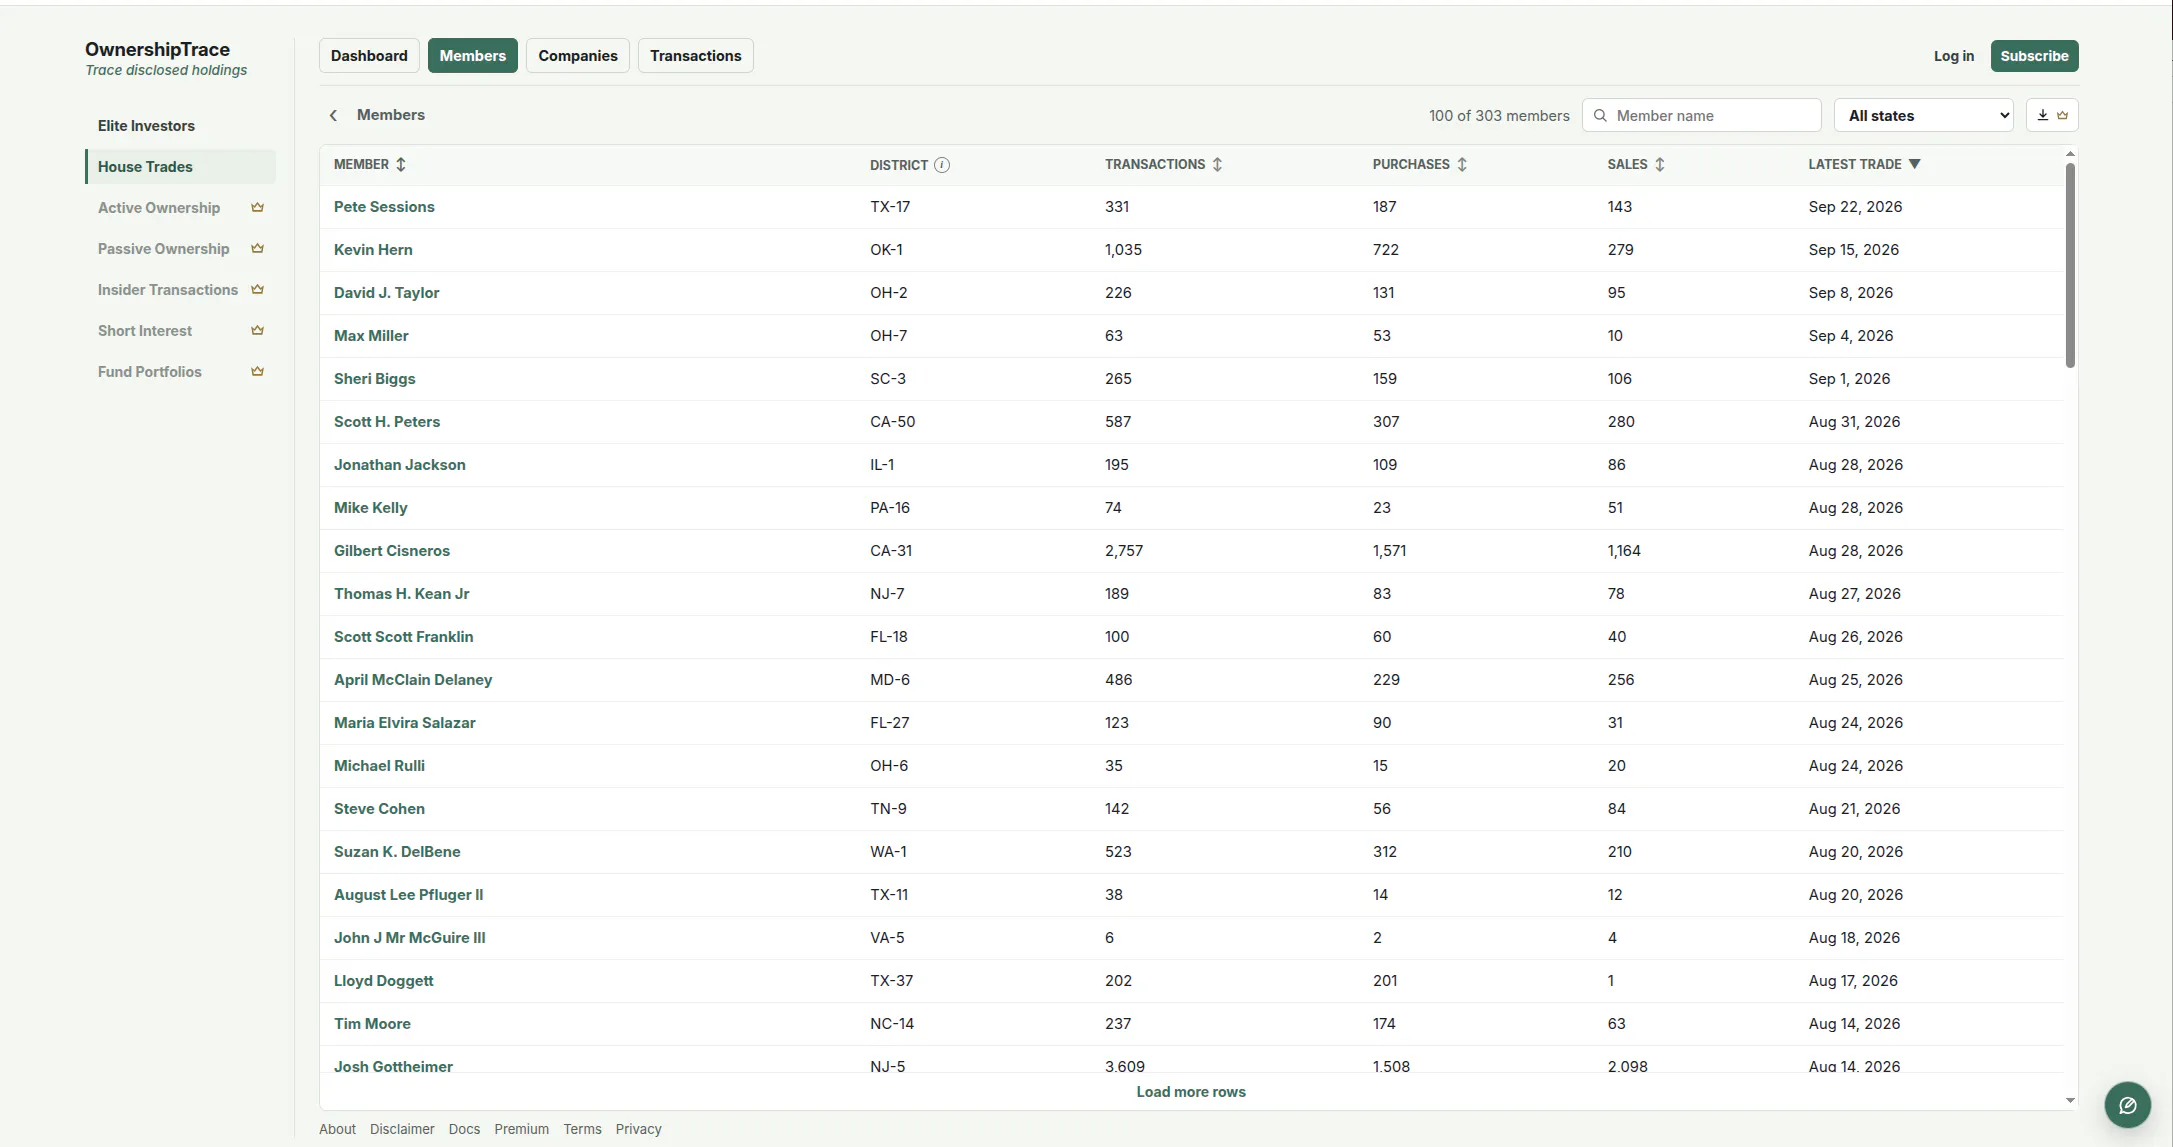This screenshot has height=1147, width=2173.
Task: Toggle sort on Sales column
Action: pyautogui.click(x=1659, y=164)
